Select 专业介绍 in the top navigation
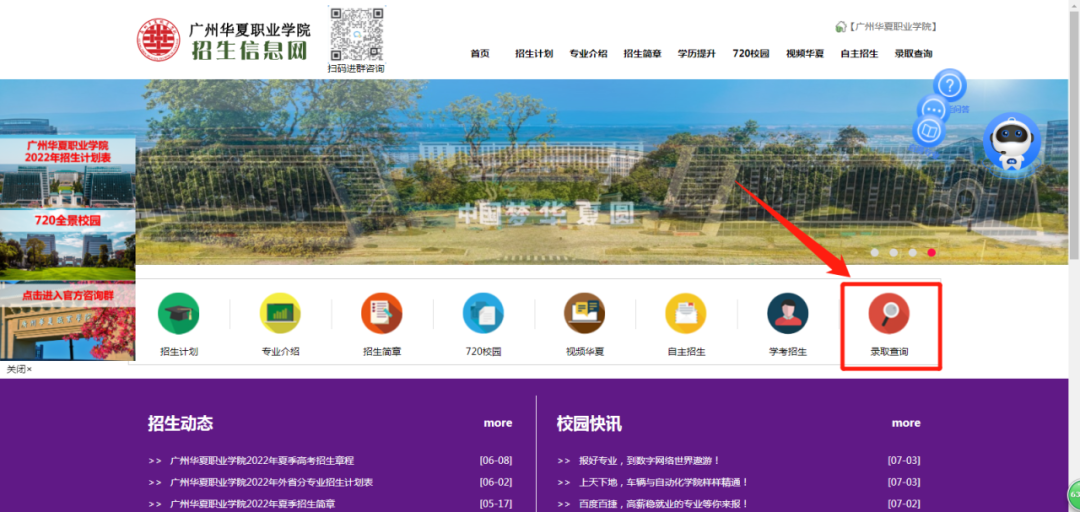The width and height of the screenshot is (1080, 512). tap(588, 54)
